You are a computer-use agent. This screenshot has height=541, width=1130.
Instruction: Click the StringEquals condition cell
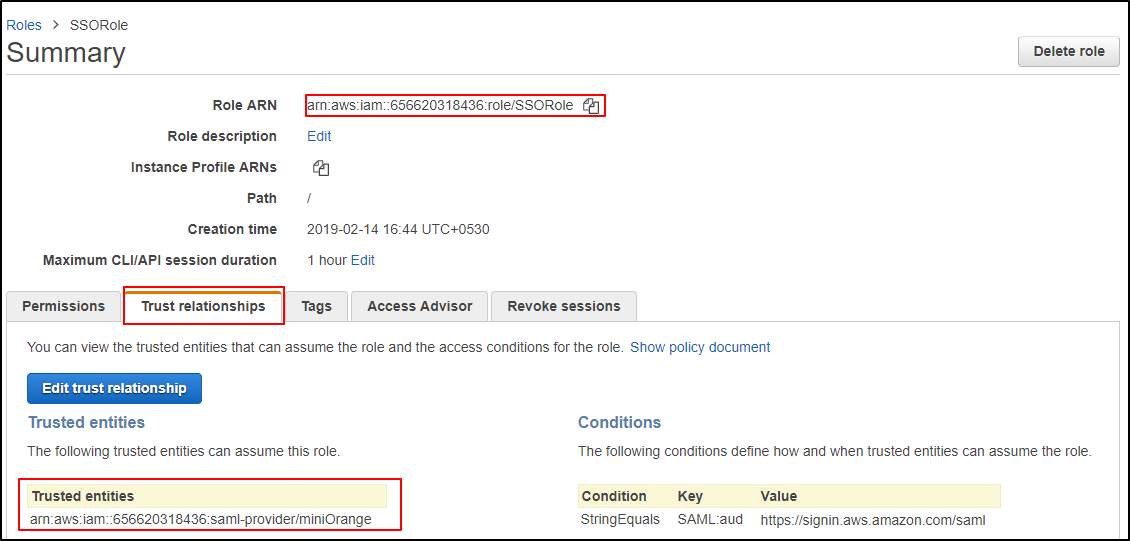(620, 520)
